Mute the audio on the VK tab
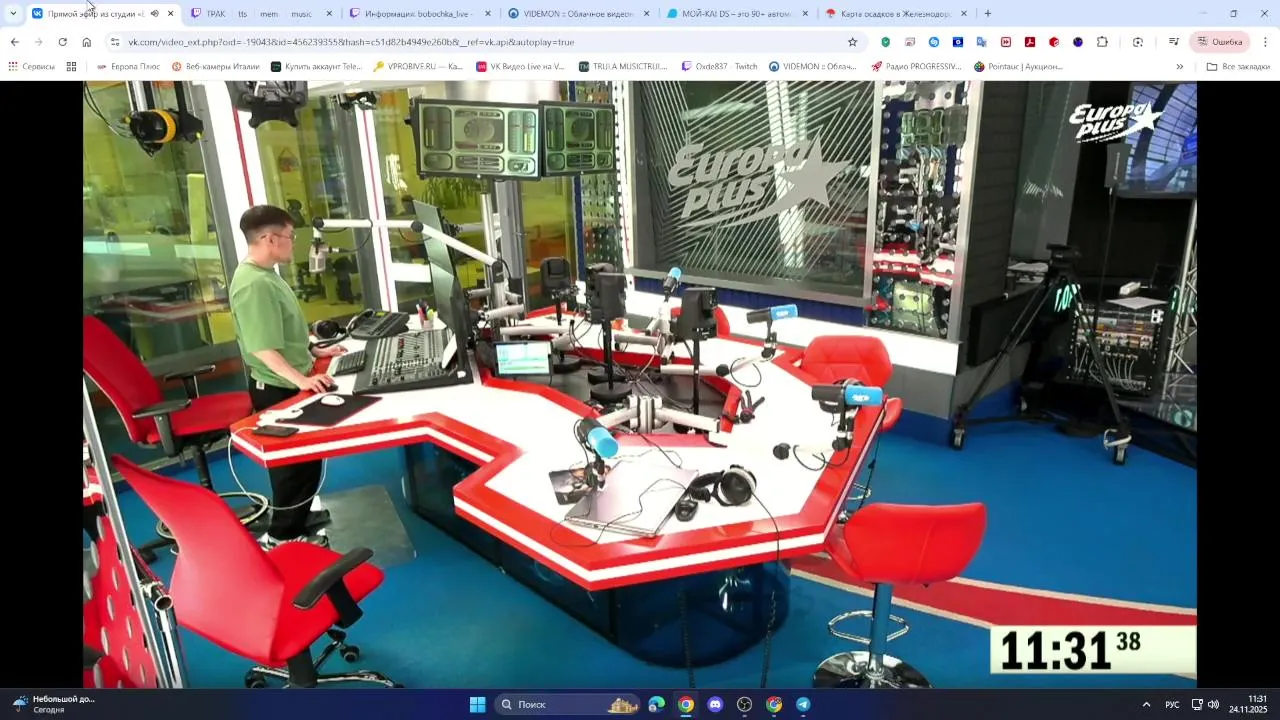Image resolution: width=1280 pixels, height=720 pixels. tap(154, 14)
